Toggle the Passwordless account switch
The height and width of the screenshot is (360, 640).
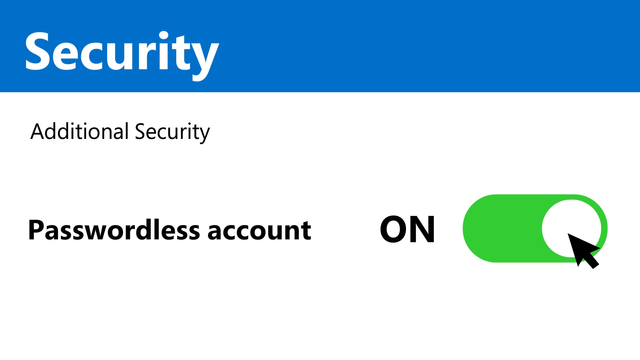535,228
